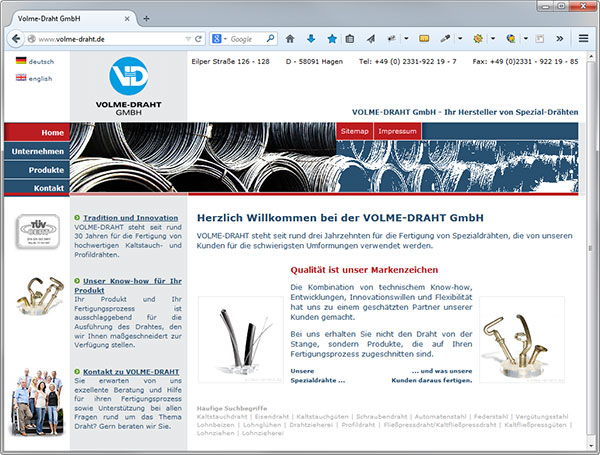Click green bullet beside Tradition und Innovation
The image size is (600, 455).
click(77, 218)
